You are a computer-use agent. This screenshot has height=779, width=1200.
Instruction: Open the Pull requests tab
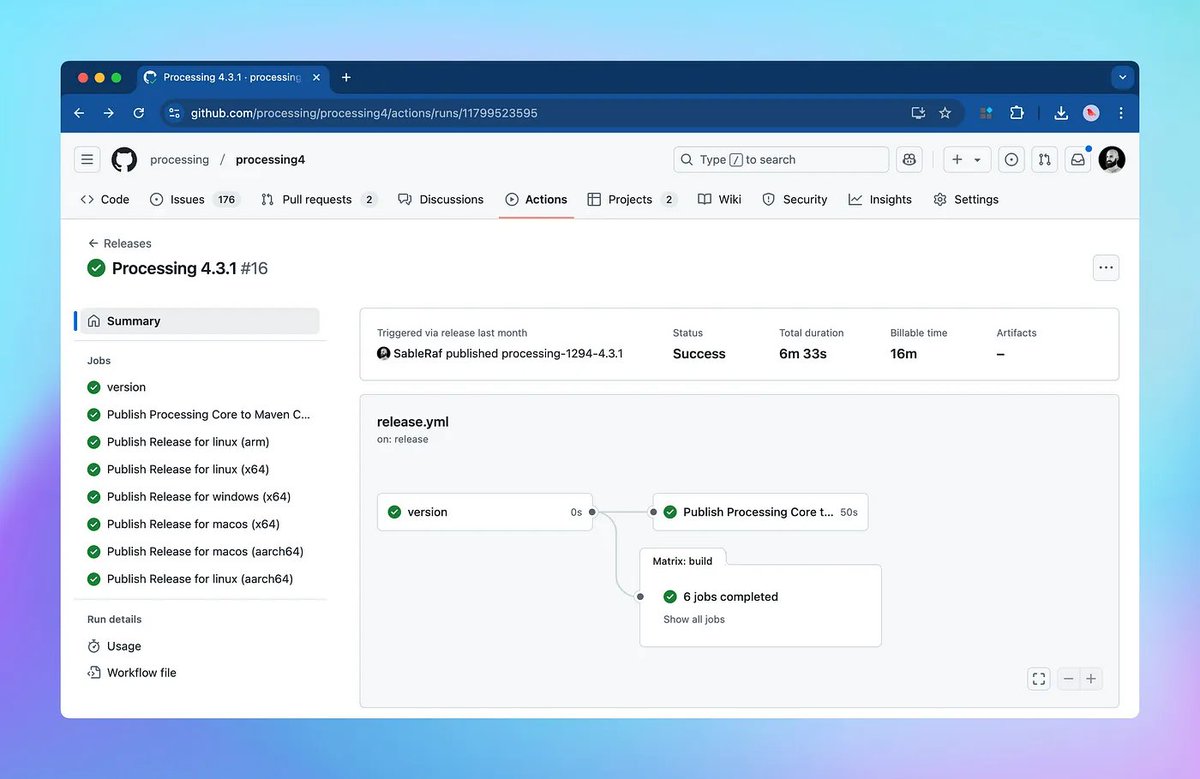(x=319, y=200)
